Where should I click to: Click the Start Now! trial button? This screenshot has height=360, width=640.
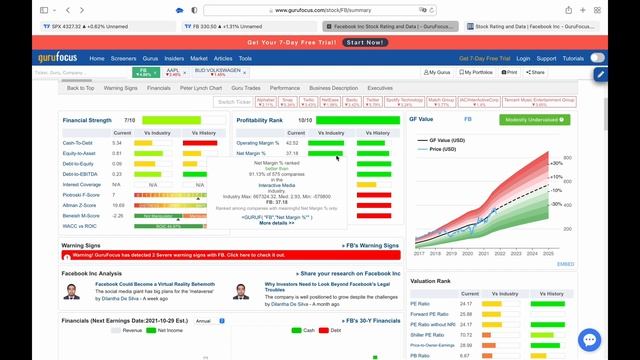pyautogui.click(x=365, y=42)
